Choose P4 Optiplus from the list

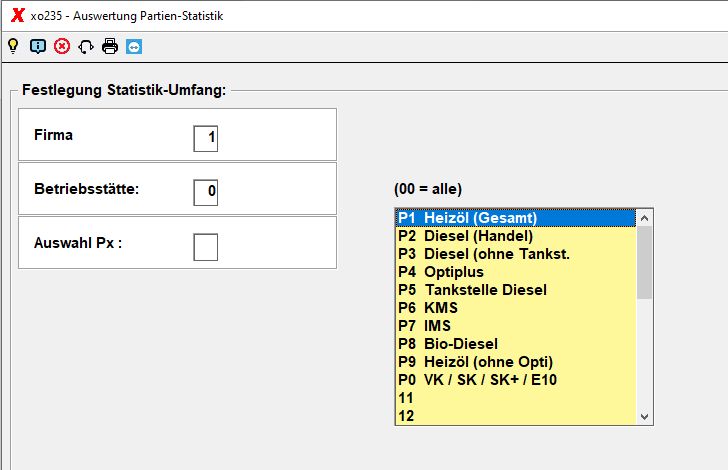(x=516, y=272)
